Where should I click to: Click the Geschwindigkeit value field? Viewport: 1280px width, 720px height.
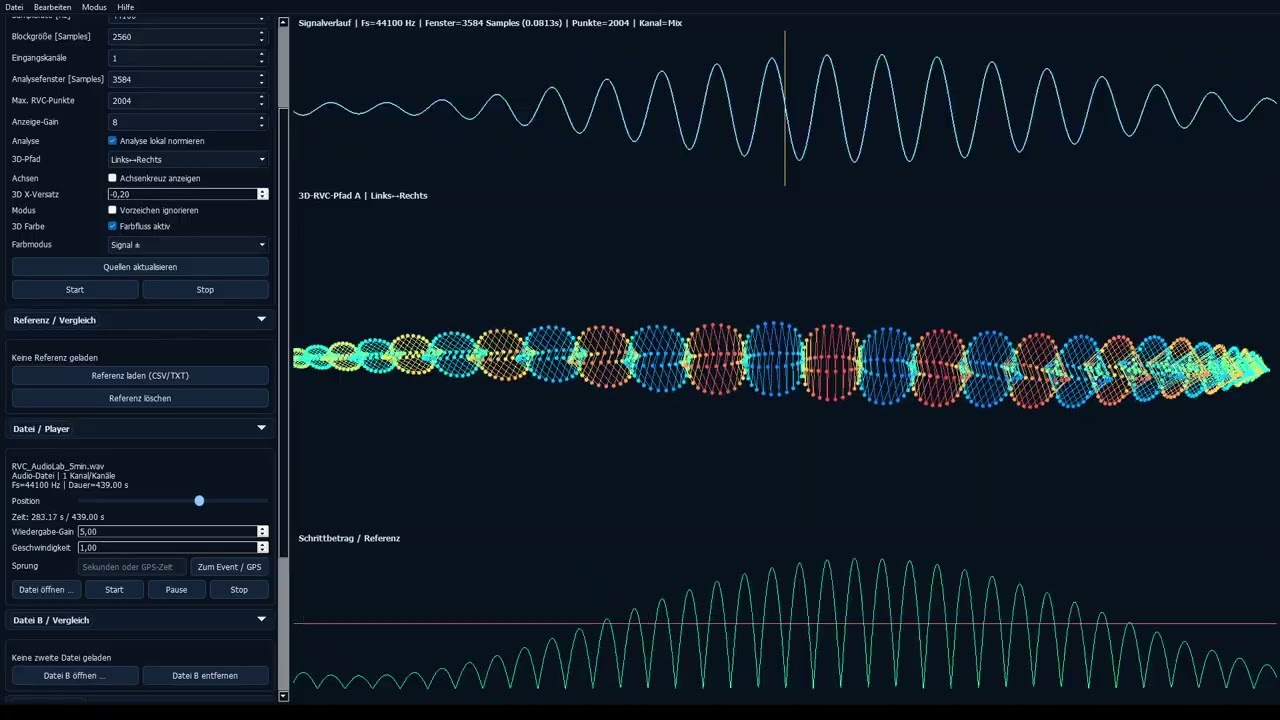click(x=167, y=547)
